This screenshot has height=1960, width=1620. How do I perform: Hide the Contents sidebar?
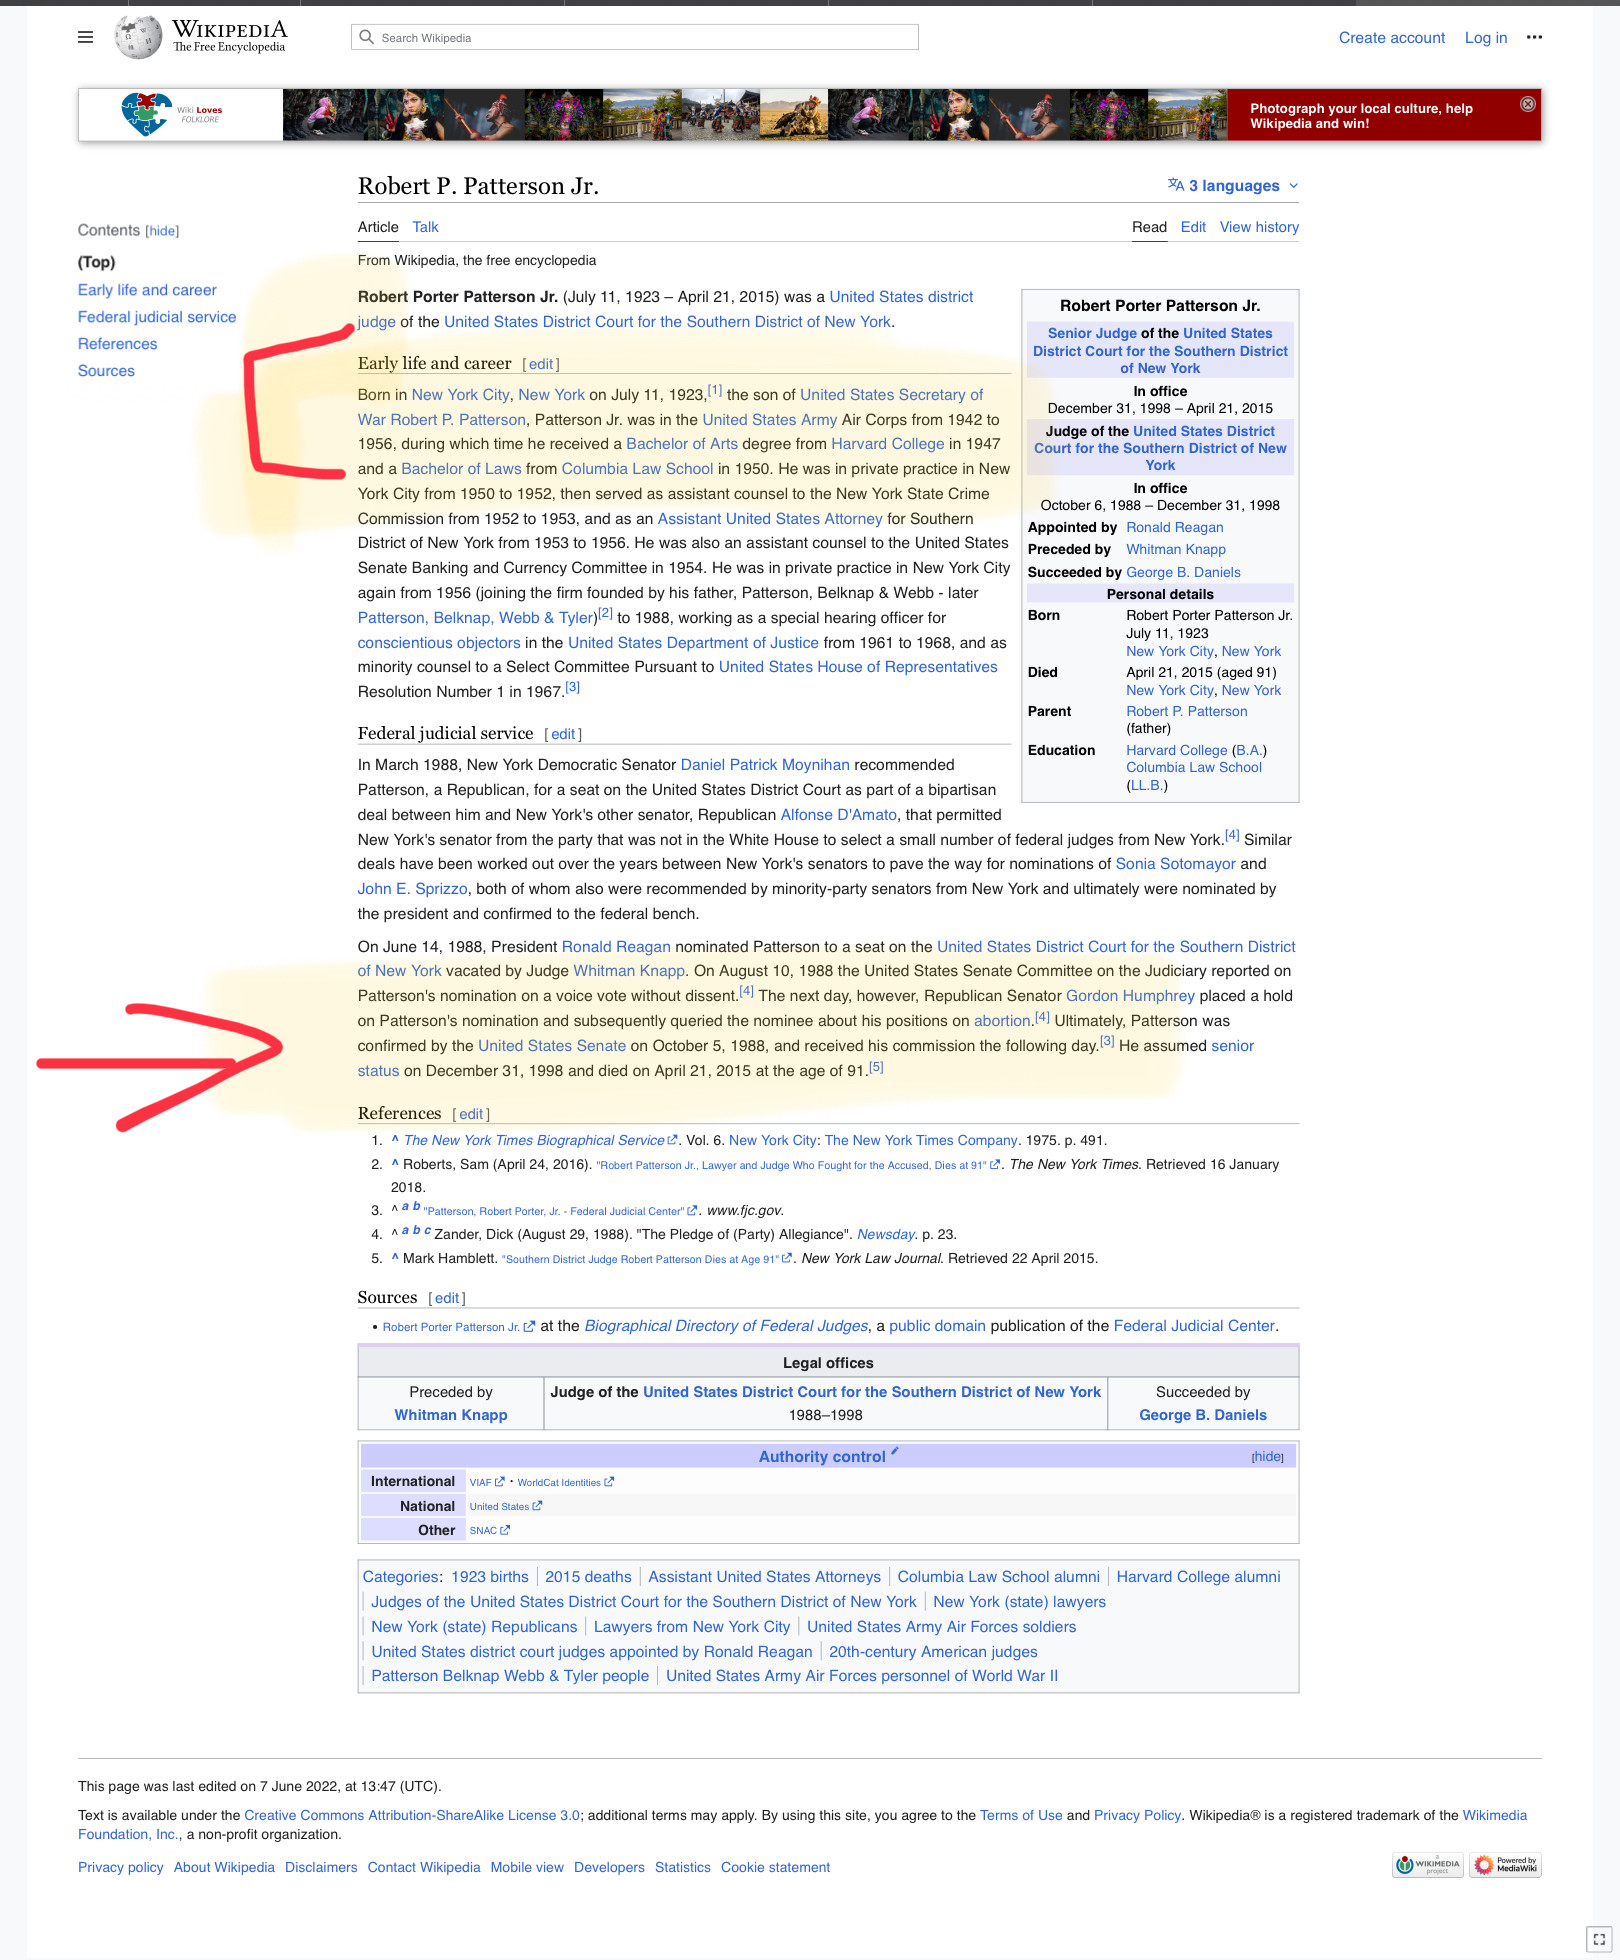point(162,231)
